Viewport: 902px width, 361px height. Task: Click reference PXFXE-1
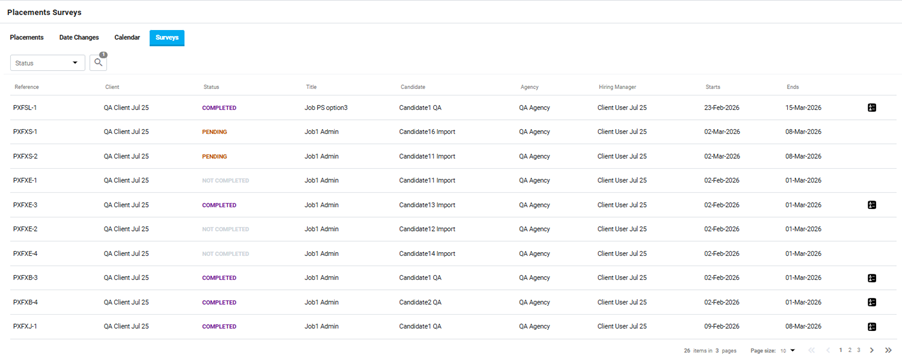[25, 180]
